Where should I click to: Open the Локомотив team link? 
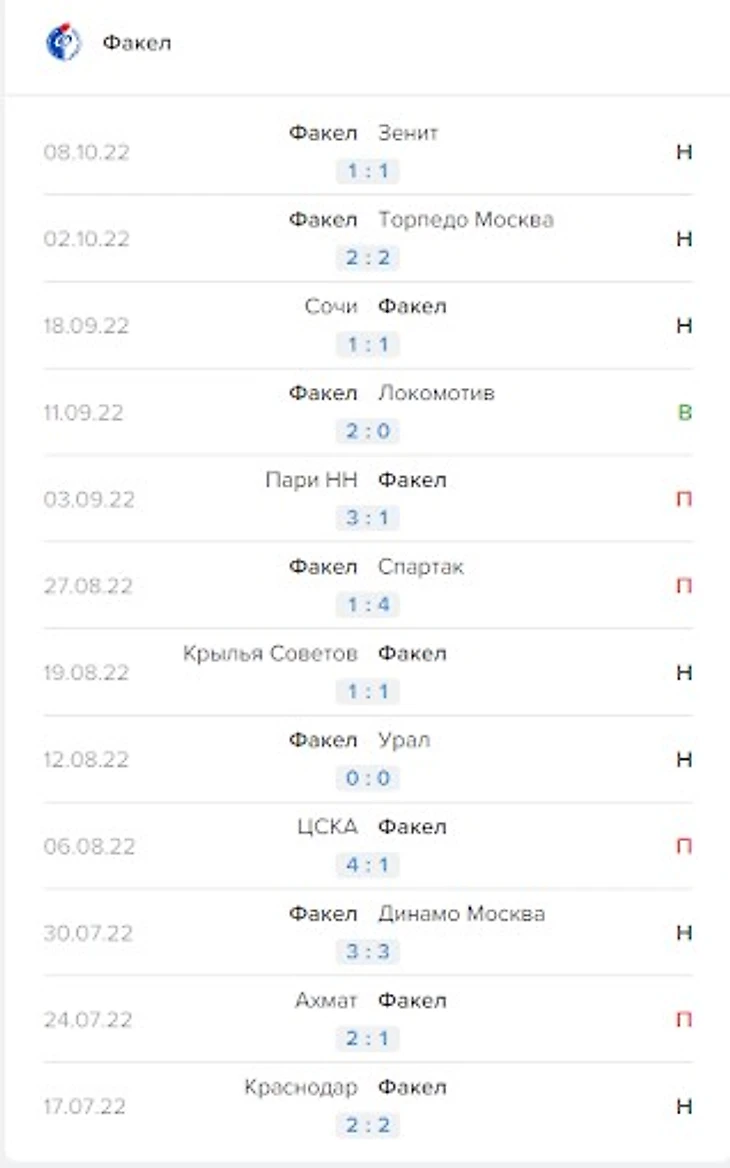pyautogui.click(x=436, y=393)
